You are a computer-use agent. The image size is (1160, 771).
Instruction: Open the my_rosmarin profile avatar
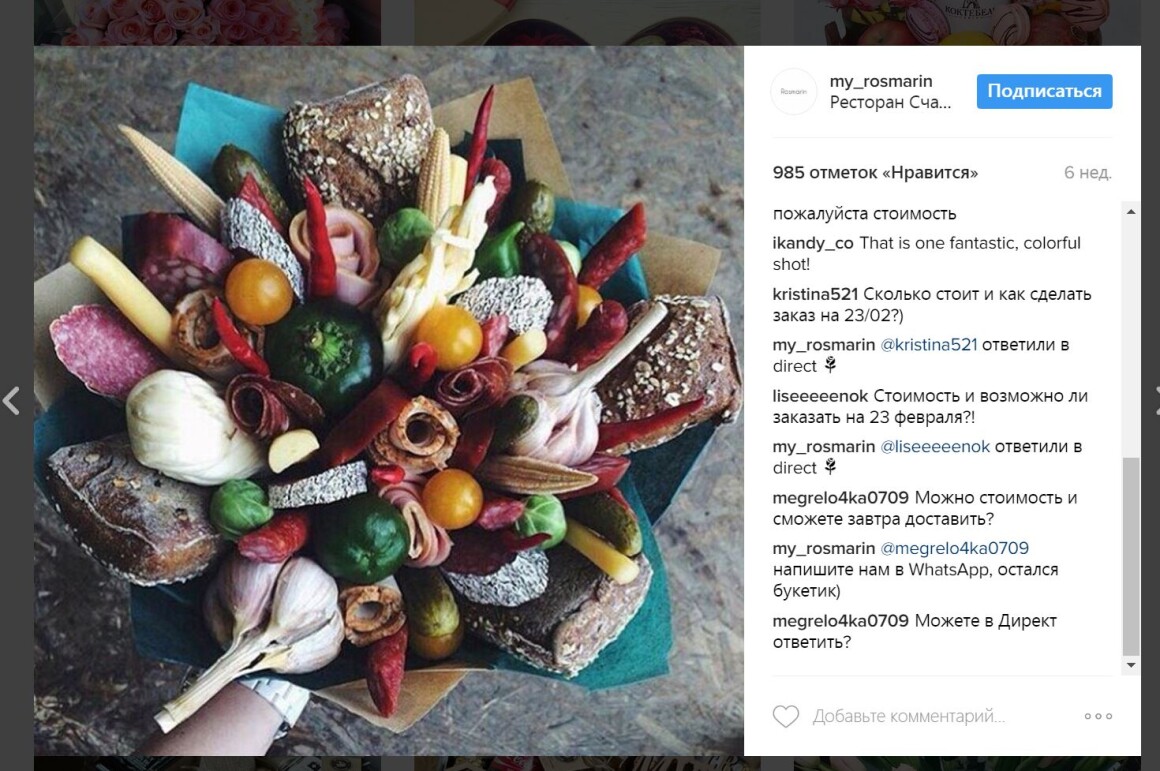point(794,92)
